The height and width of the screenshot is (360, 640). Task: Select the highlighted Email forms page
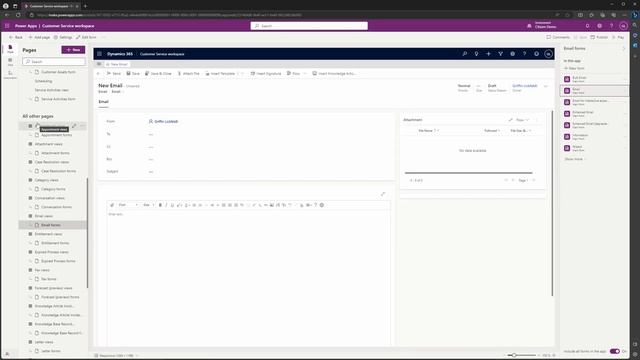pyautogui.click(x=53, y=225)
